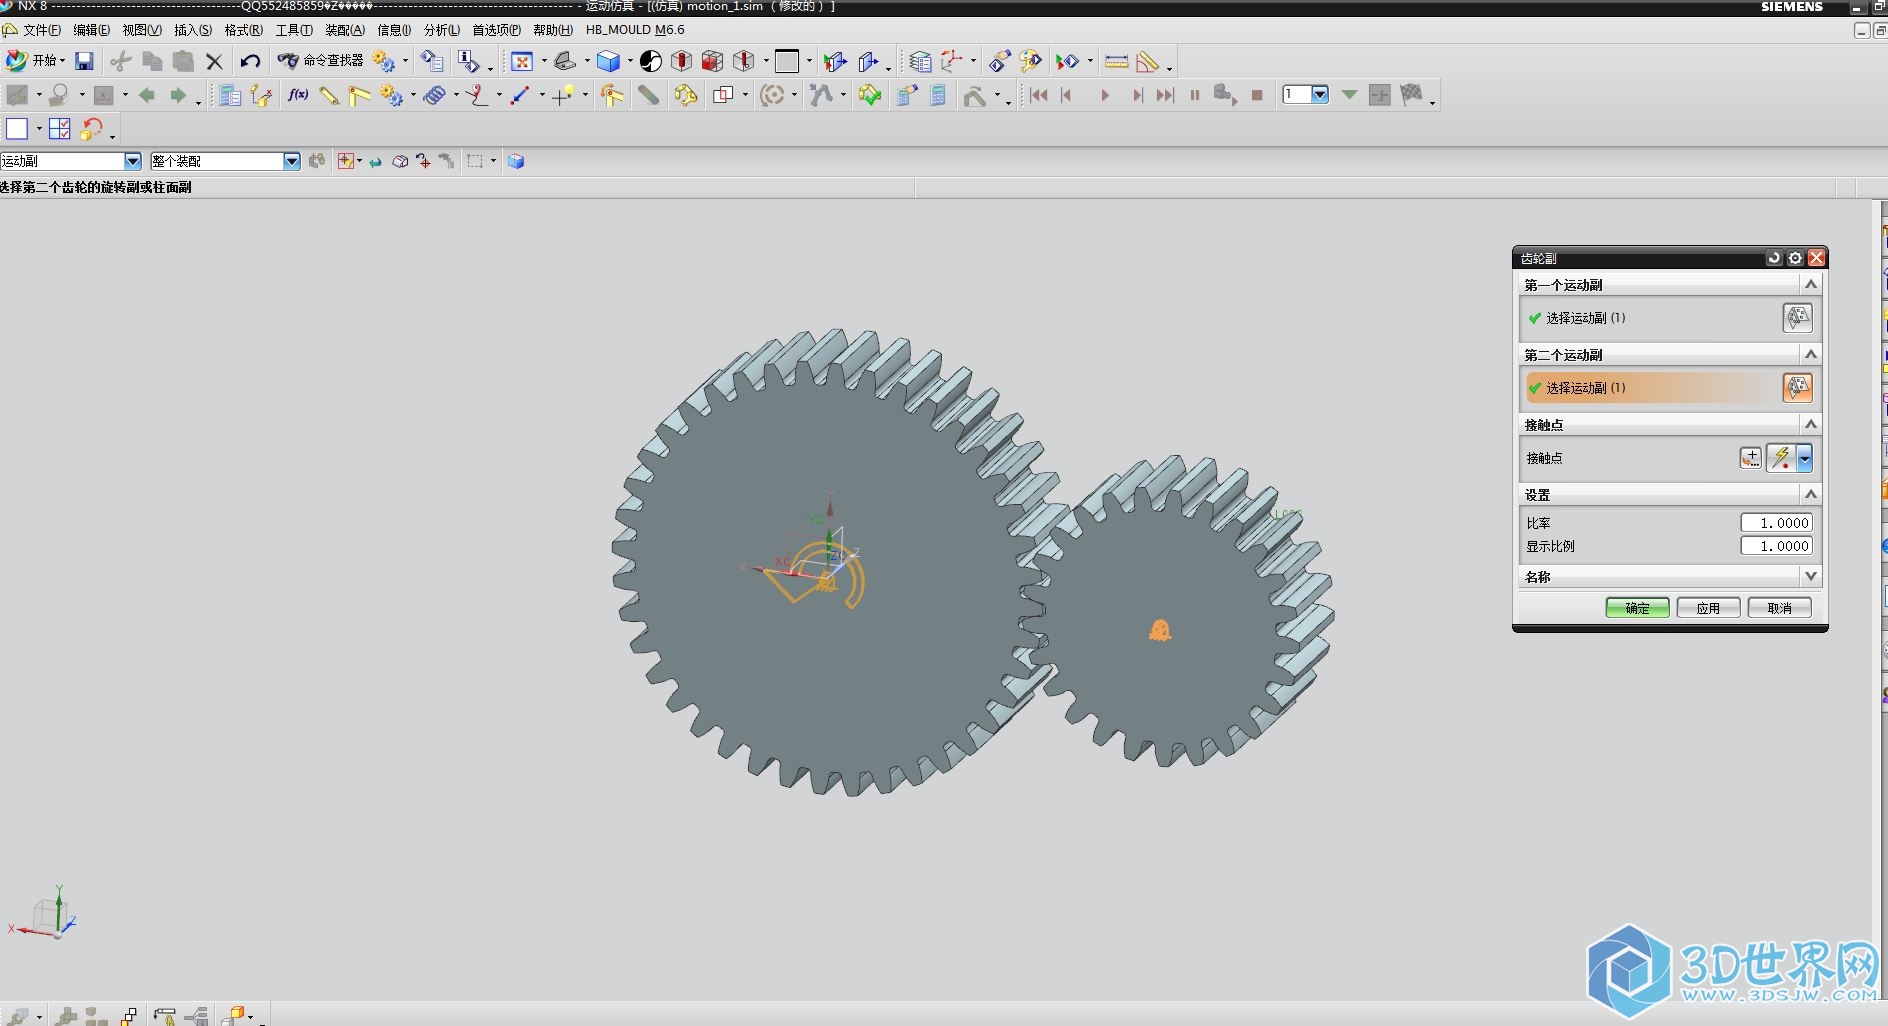Click the 确定 OK button
This screenshot has width=1888, height=1026.
coord(1637,608)
